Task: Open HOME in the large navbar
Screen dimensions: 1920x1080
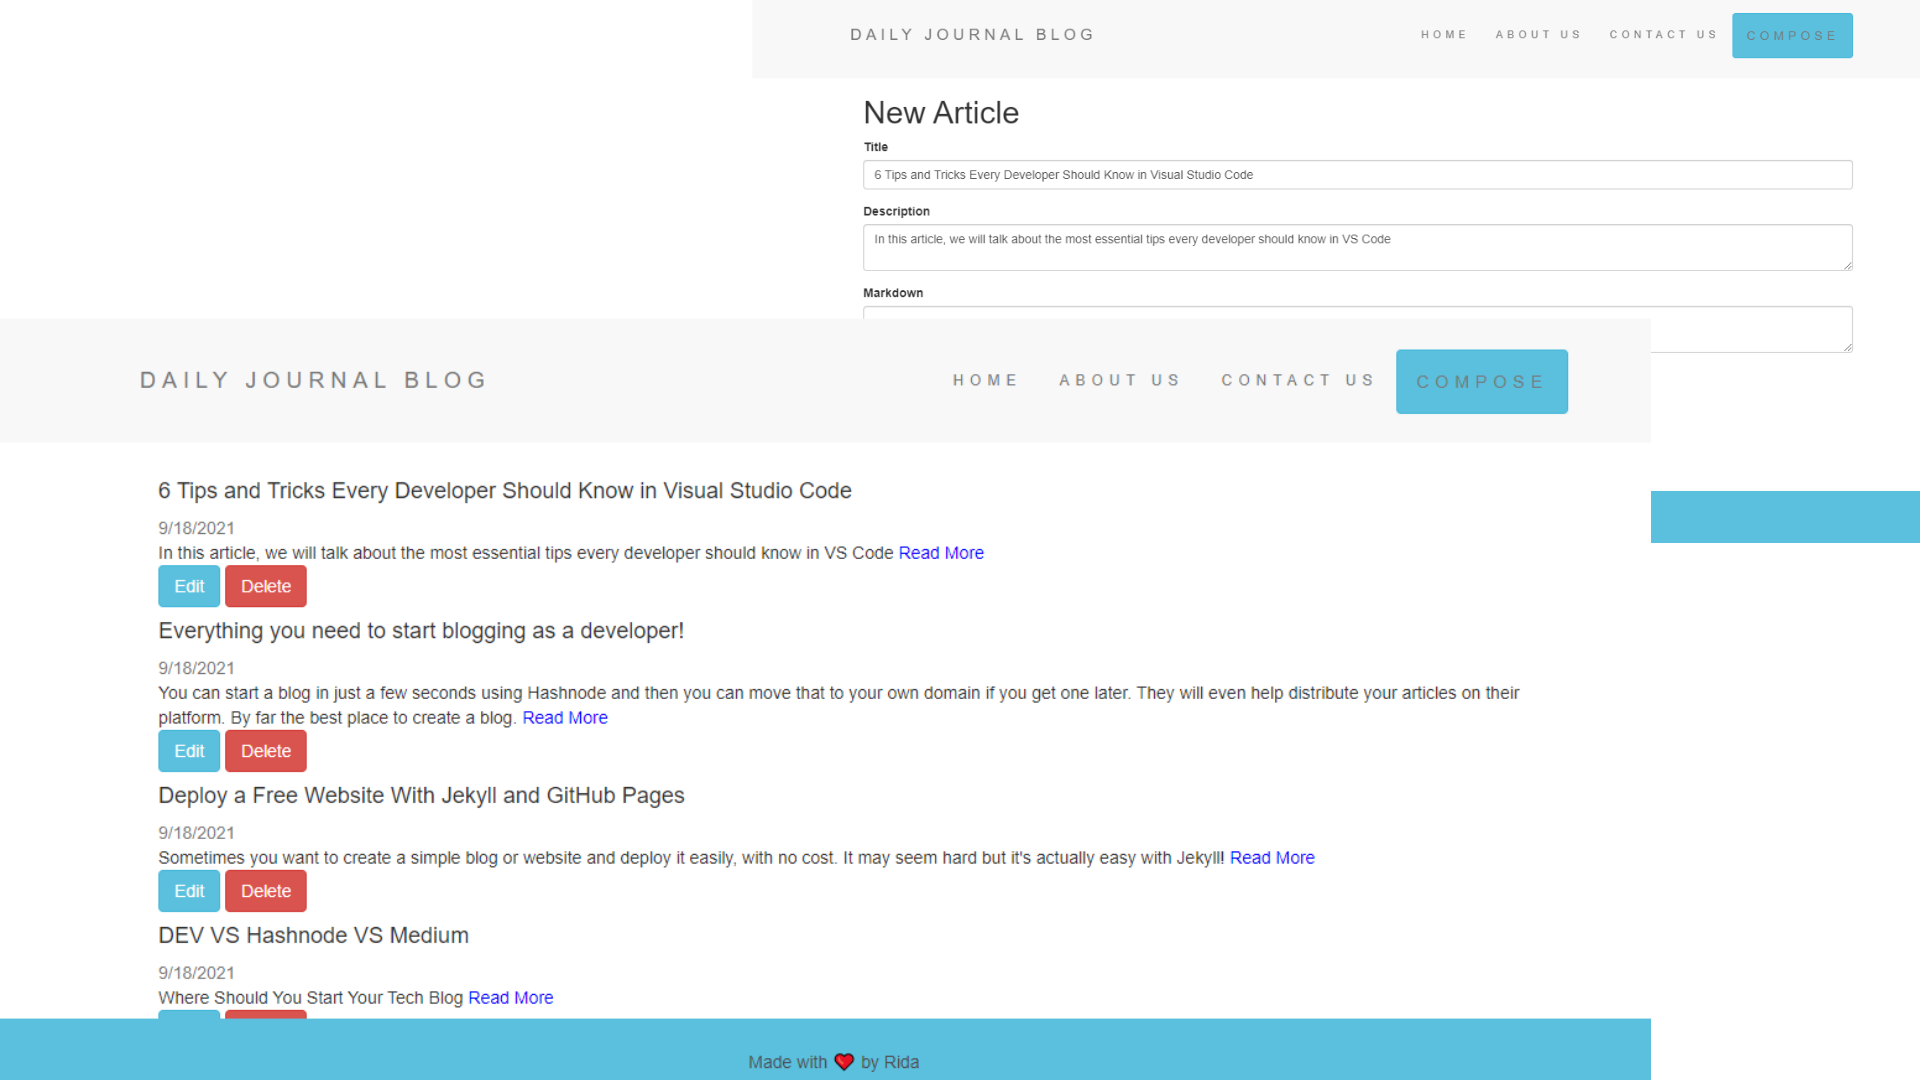Action: pyautogui.click(x=985, y=380)
